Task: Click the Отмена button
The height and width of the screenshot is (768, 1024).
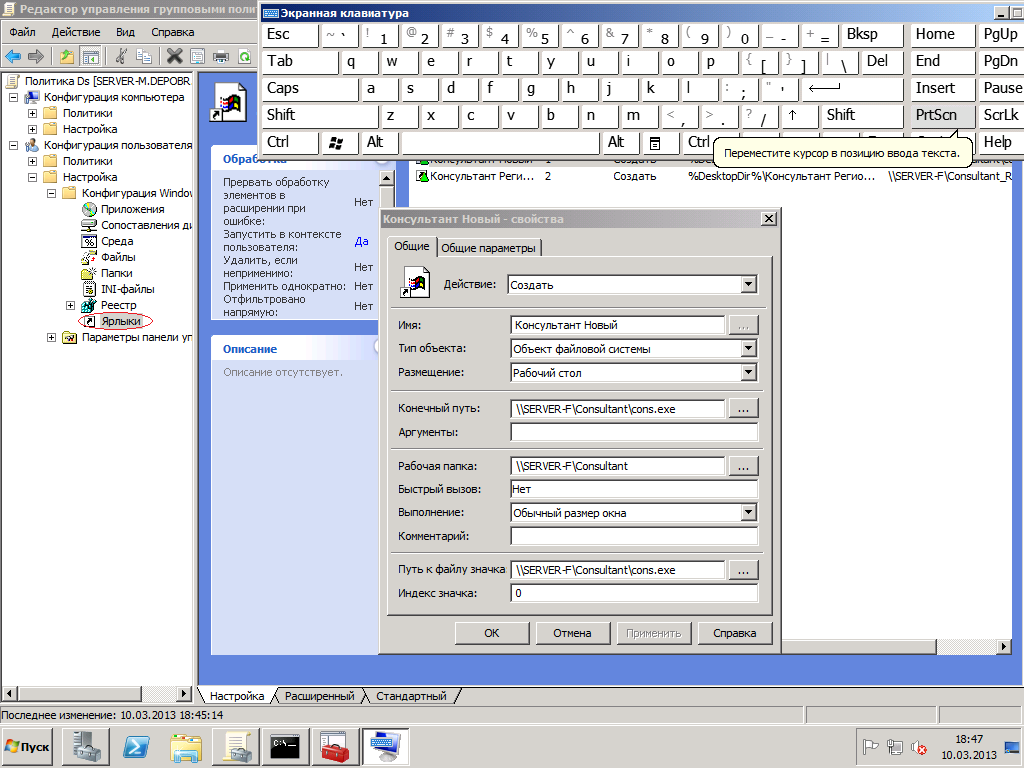Action: (571, 633)
